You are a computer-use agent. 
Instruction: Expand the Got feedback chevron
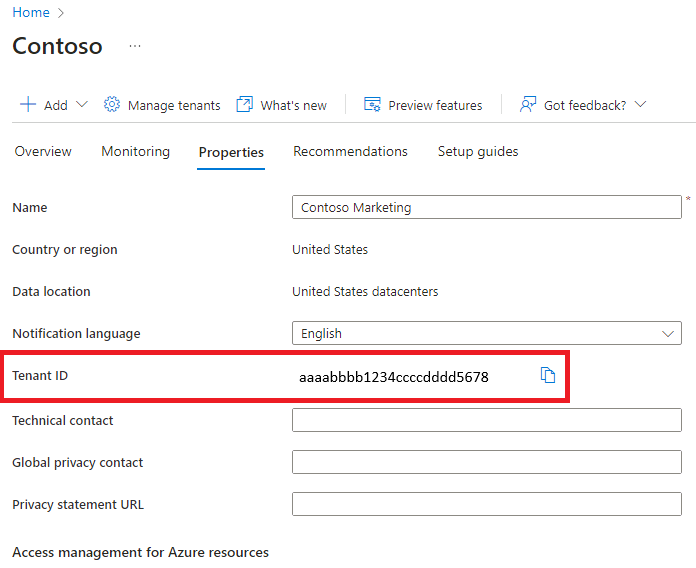pos(641,105)
